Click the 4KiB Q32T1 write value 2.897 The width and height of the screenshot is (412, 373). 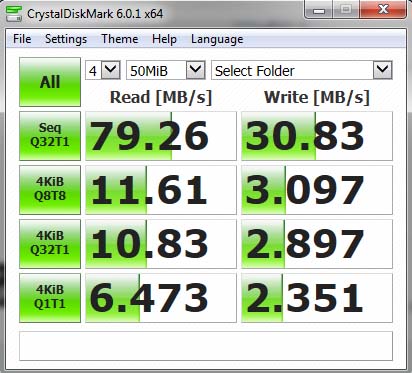point(317,244)
